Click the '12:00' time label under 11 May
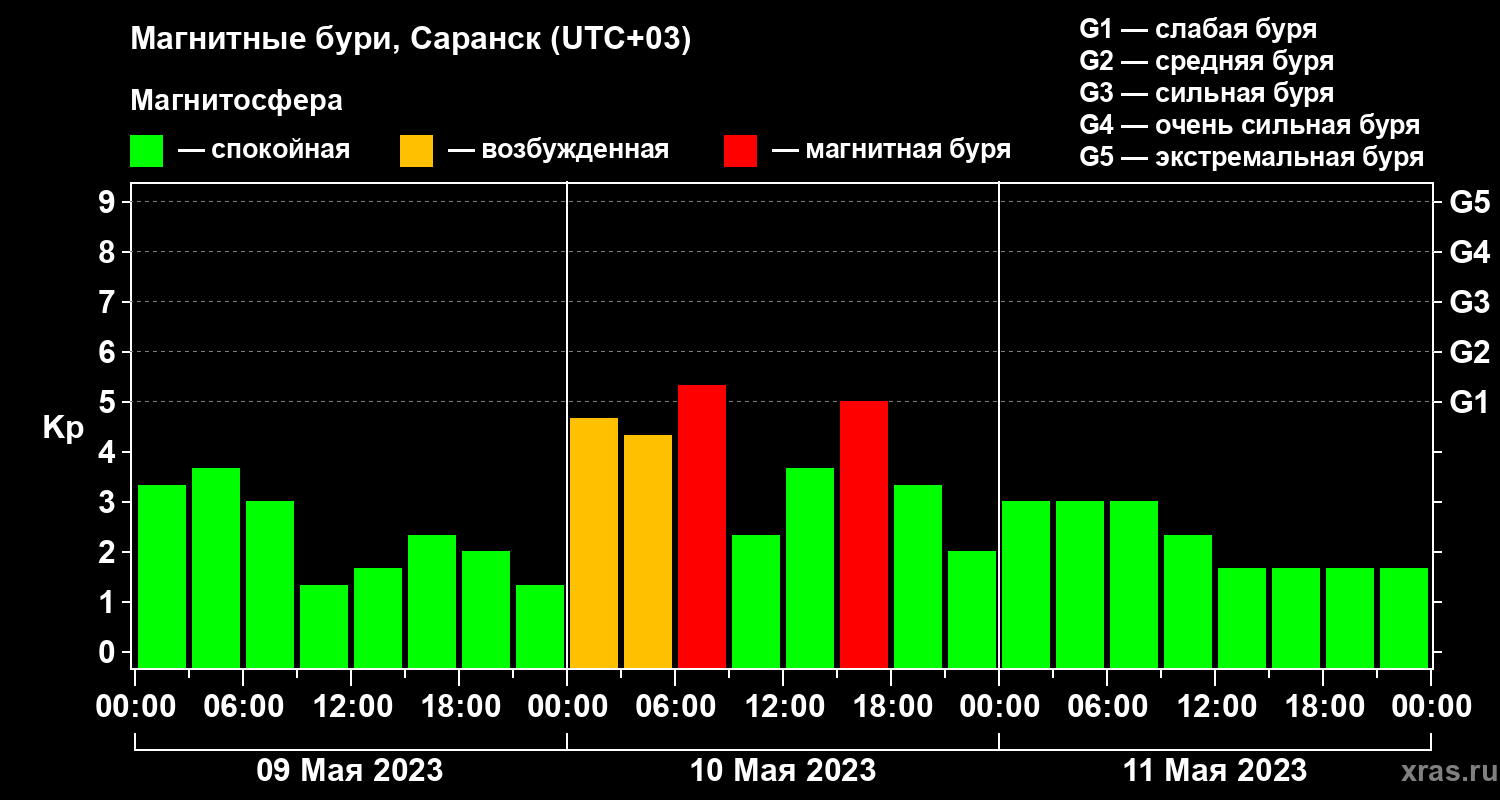1500x800 pixels. (1215, 707)
